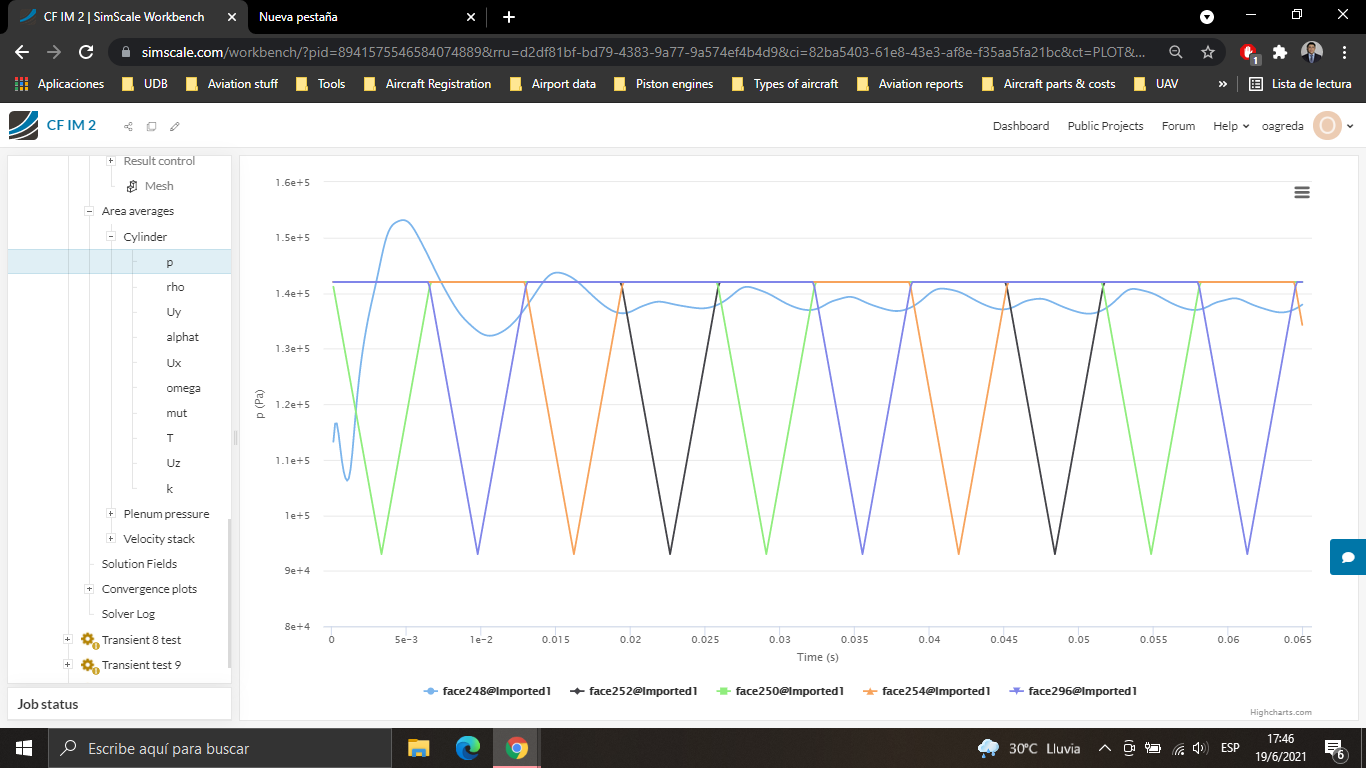The width and height of the screenshot is (1366, 768).
Task: Bookmark this page with the star icon
Action: click(1208, 52)
